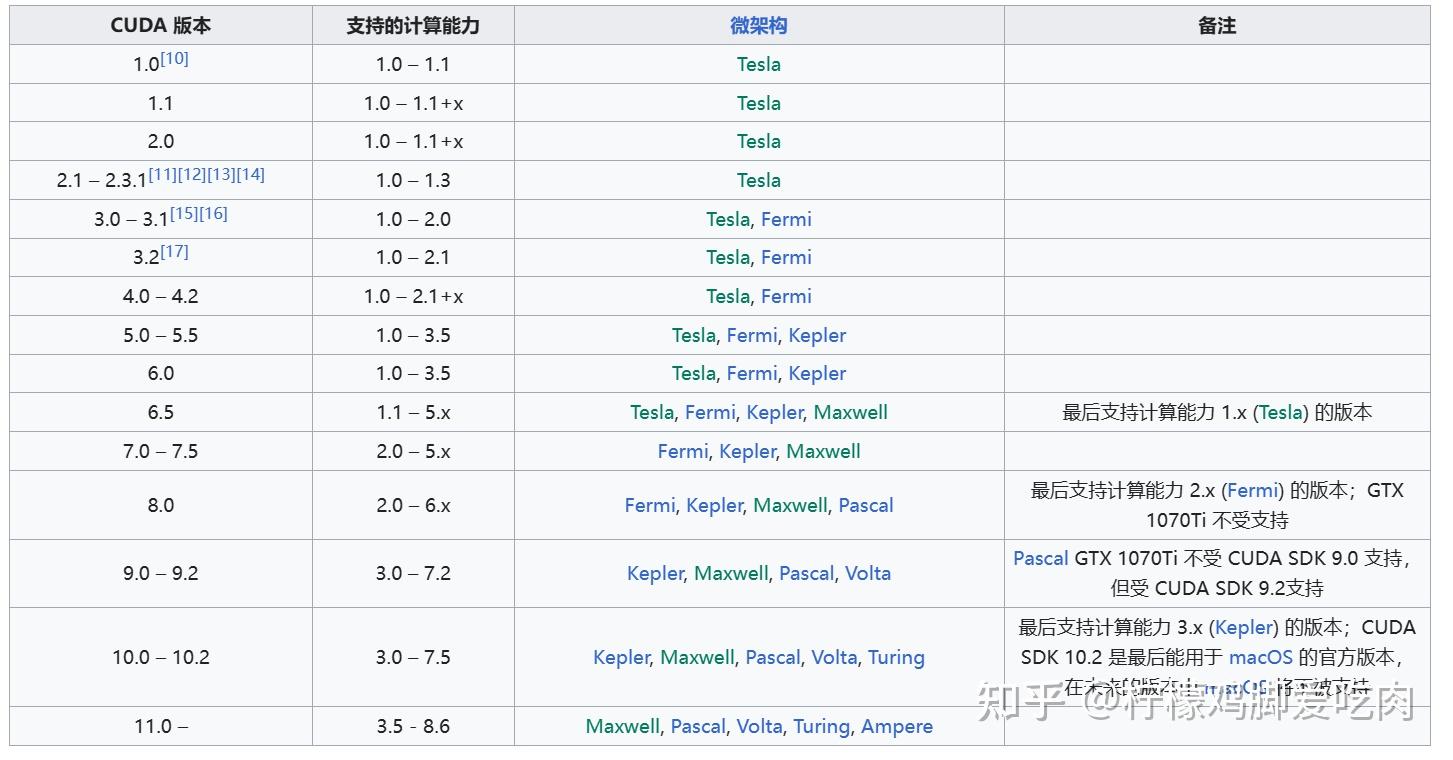Click Kepler in the 5.0 – 5.5 row
This screenshot has height=760, width=1453.
coord(817,335)
